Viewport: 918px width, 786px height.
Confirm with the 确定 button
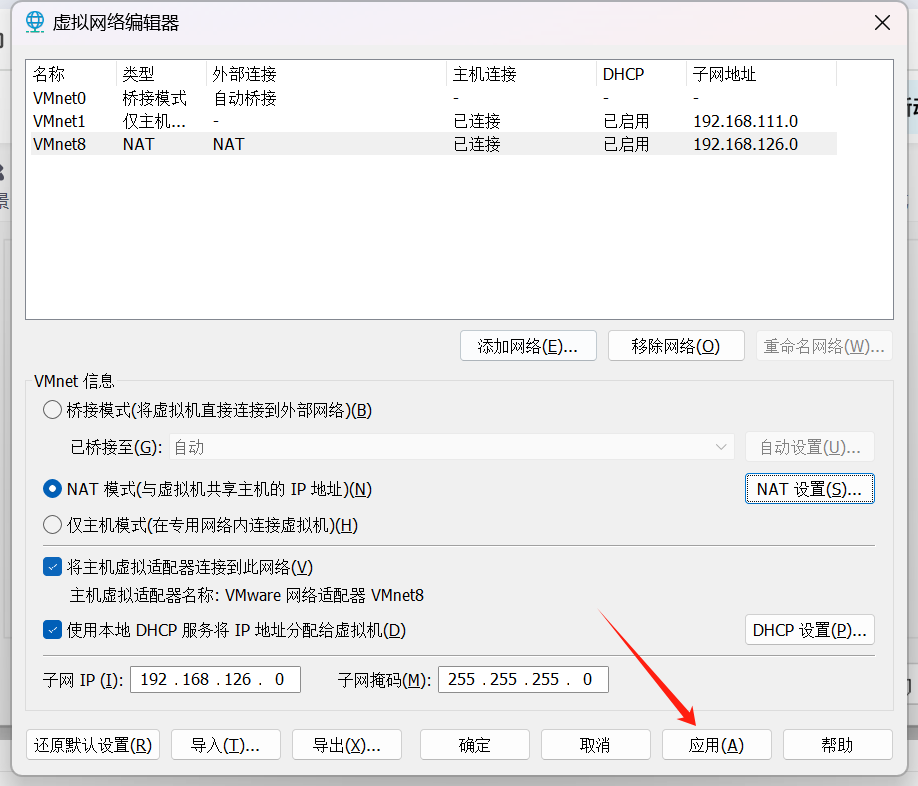tap(475, 744)
